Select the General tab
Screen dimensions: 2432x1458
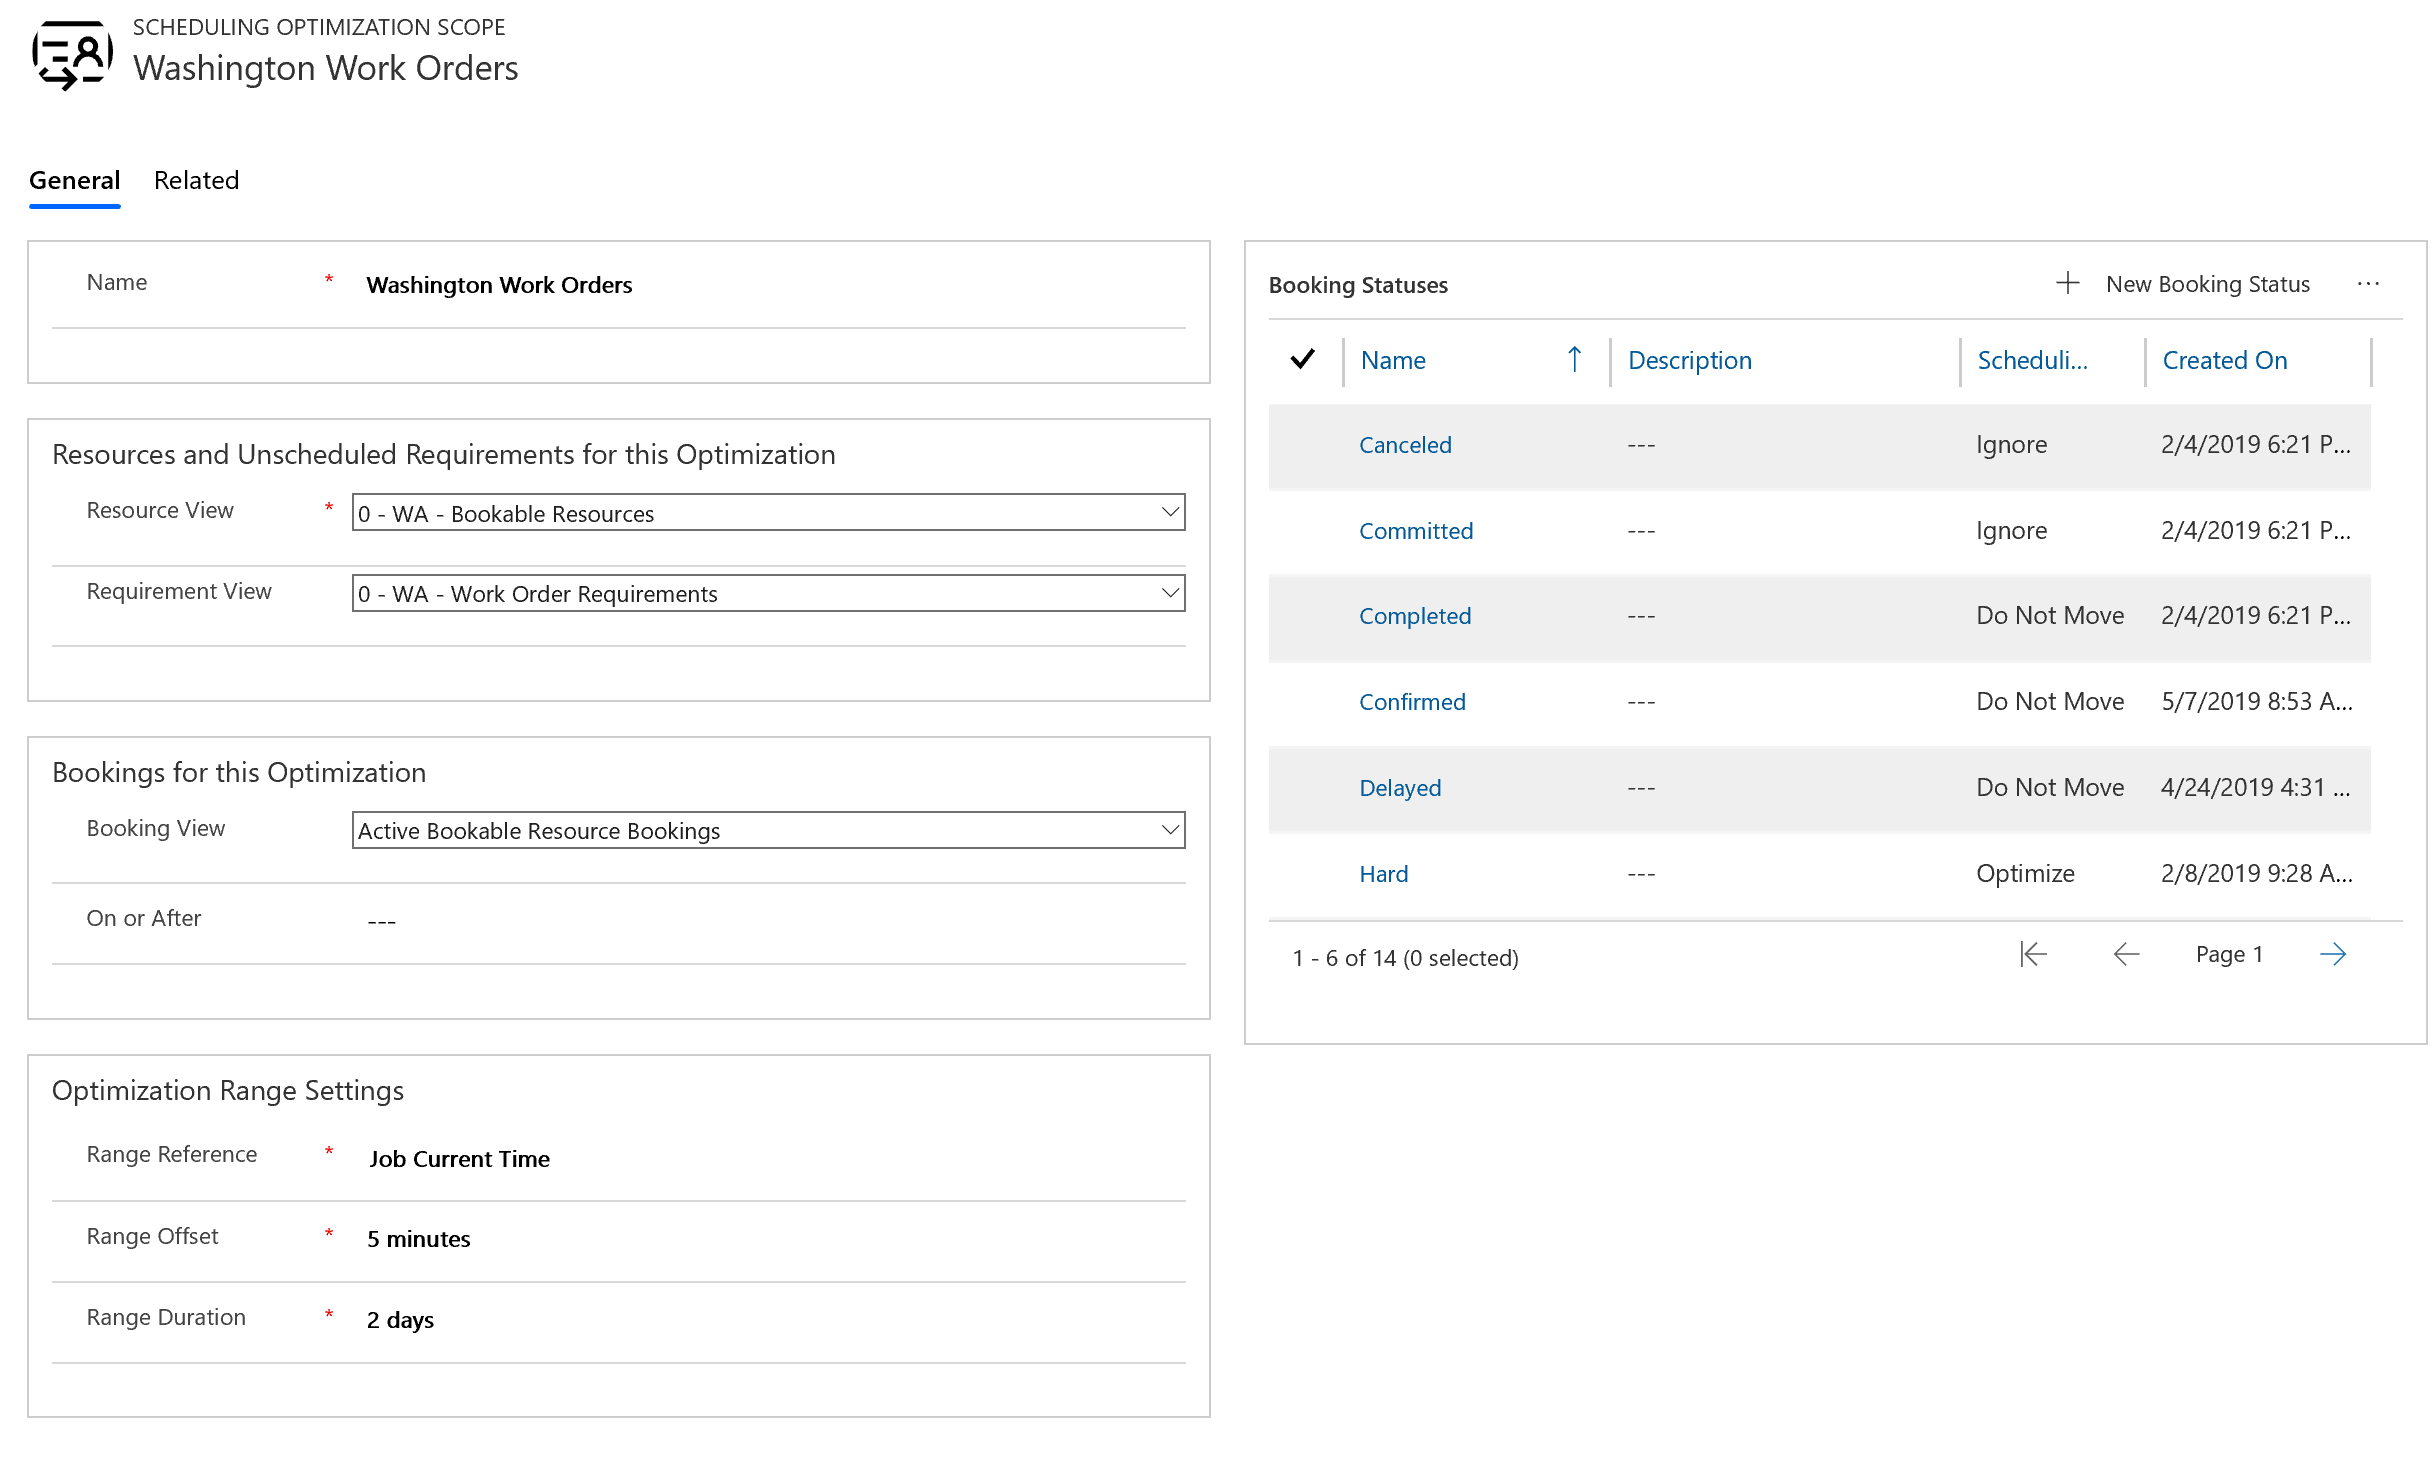(x=75, y=181)
